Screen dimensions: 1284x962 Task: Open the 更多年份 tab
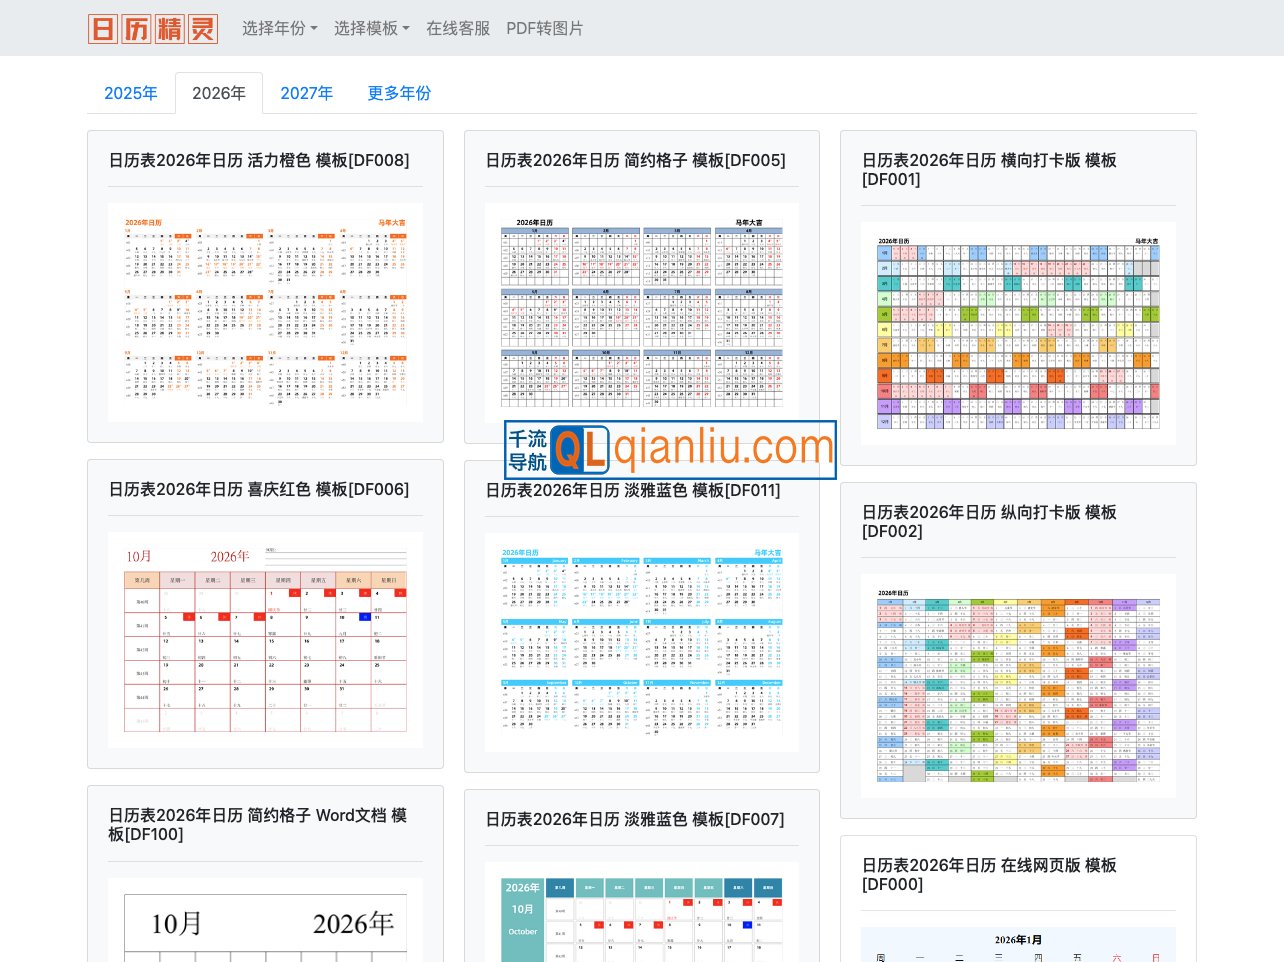399,93
